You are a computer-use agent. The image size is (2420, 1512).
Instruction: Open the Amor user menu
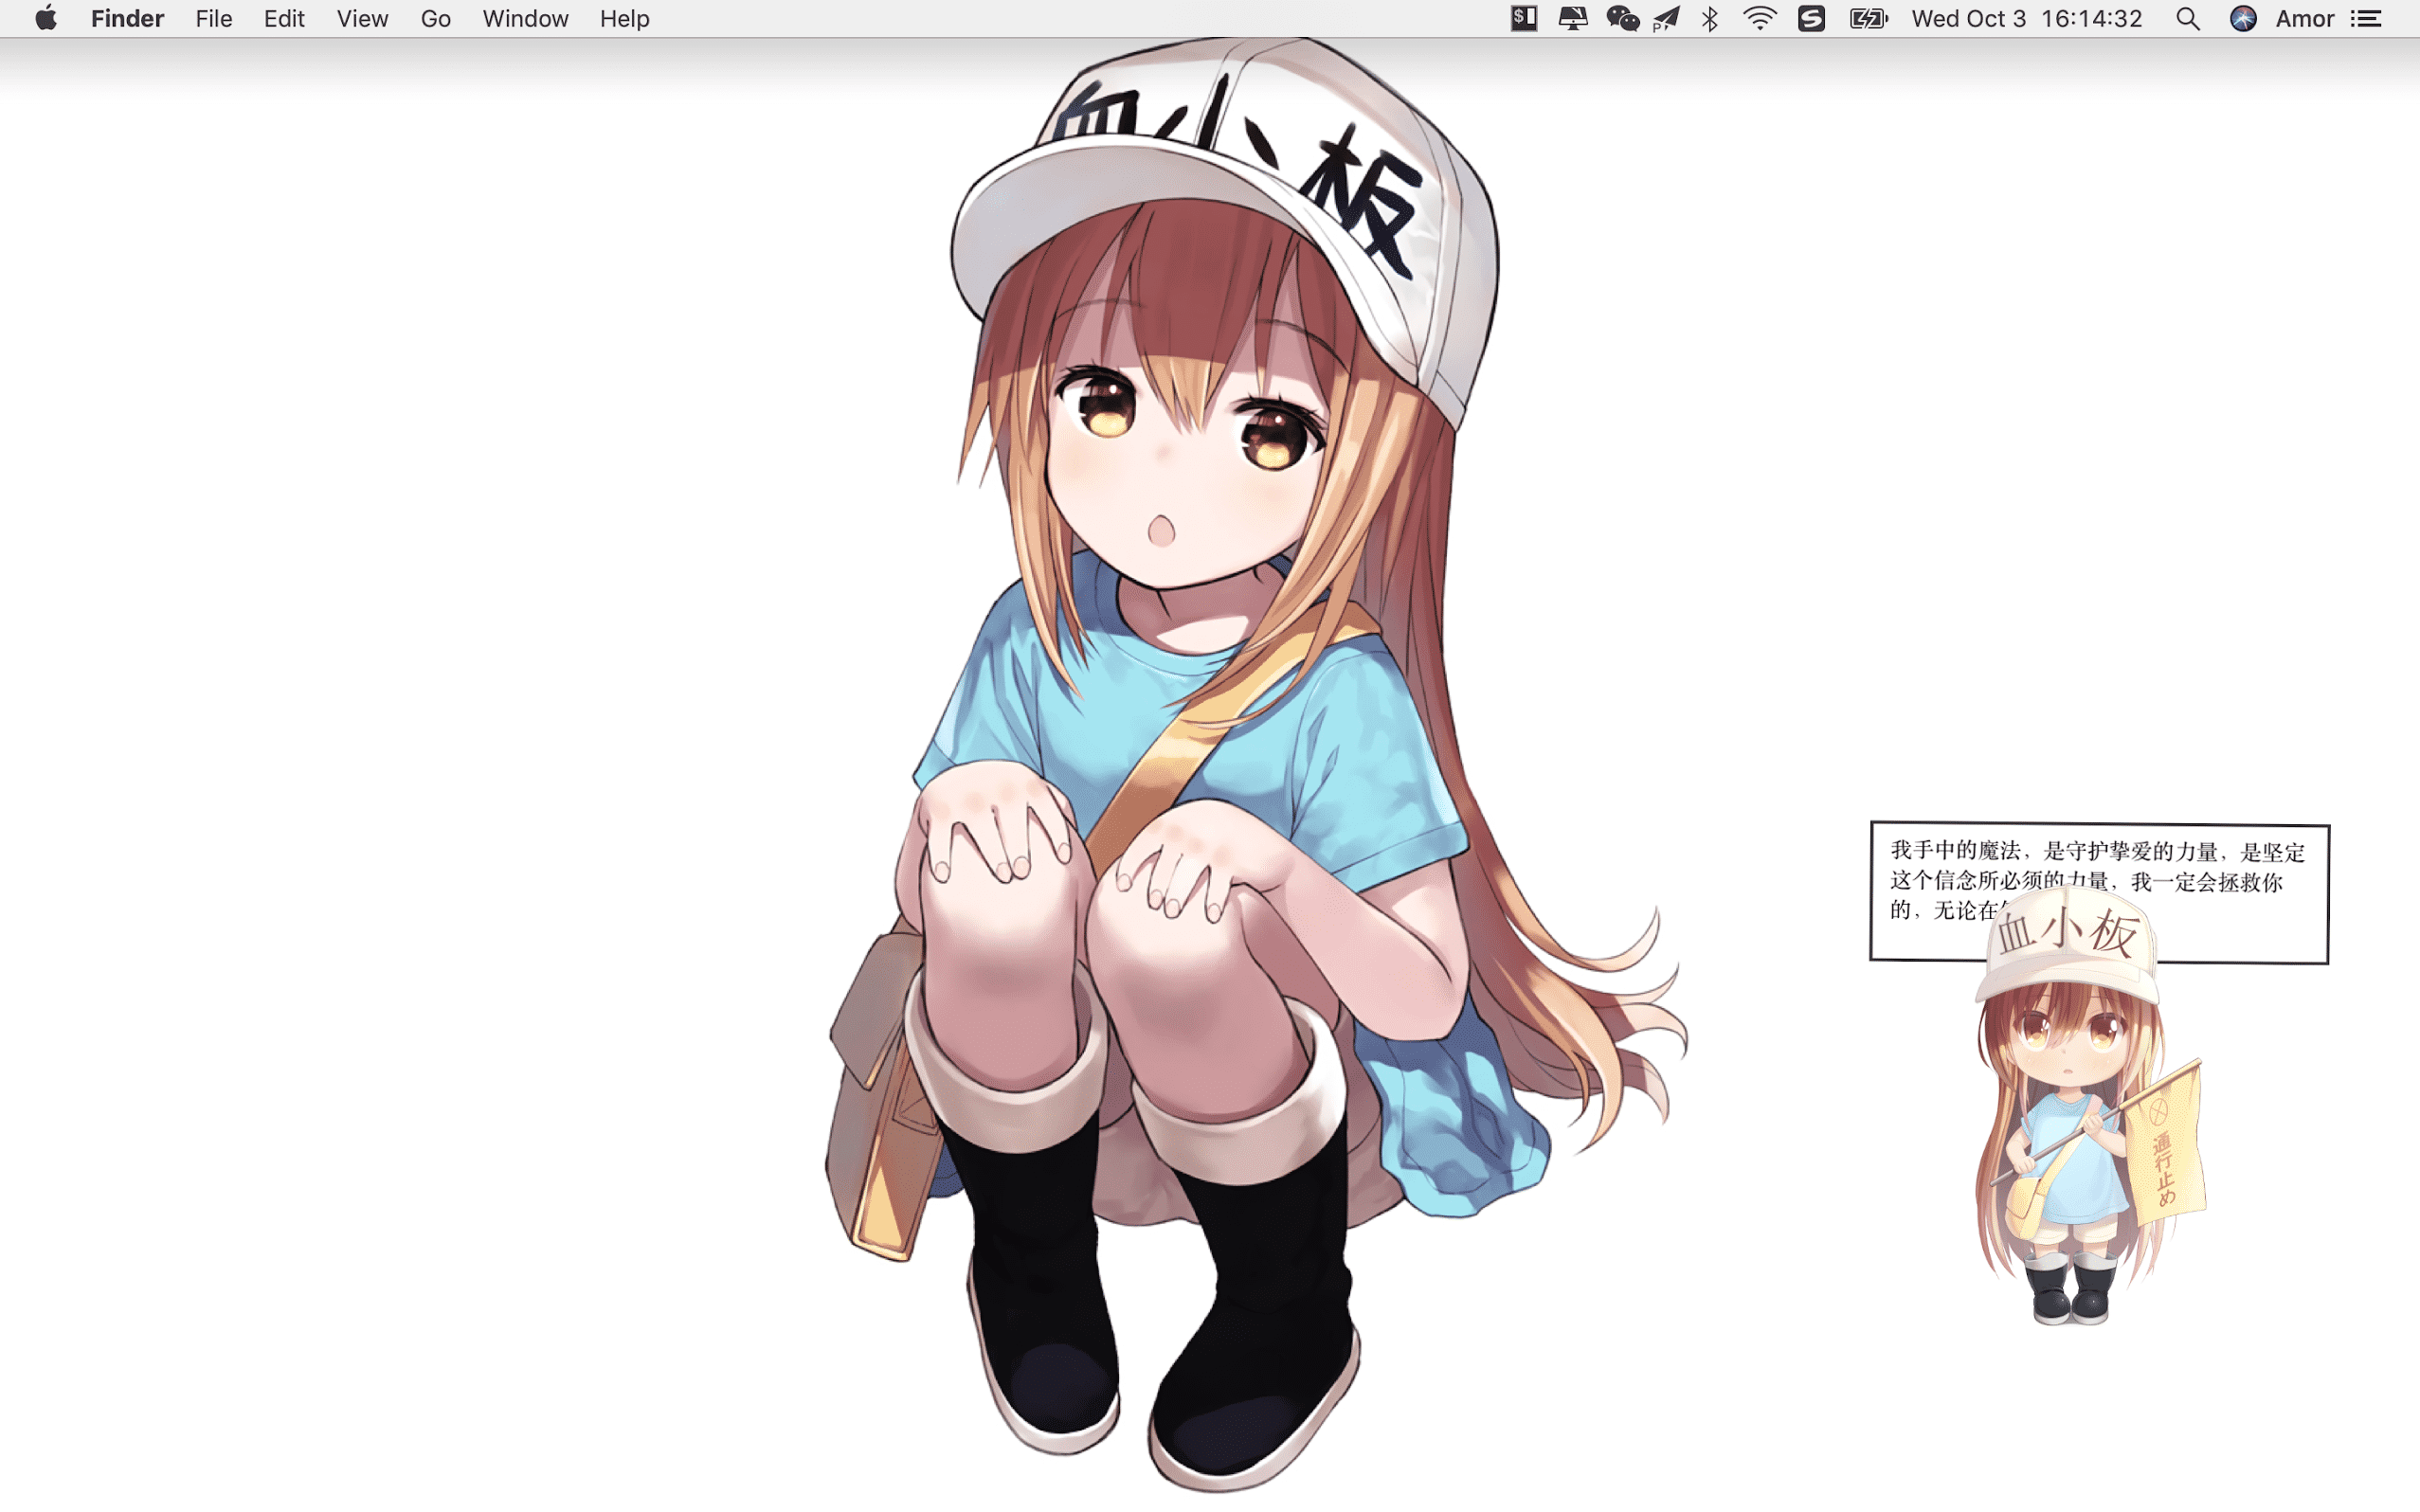[x=2305, y=18]
